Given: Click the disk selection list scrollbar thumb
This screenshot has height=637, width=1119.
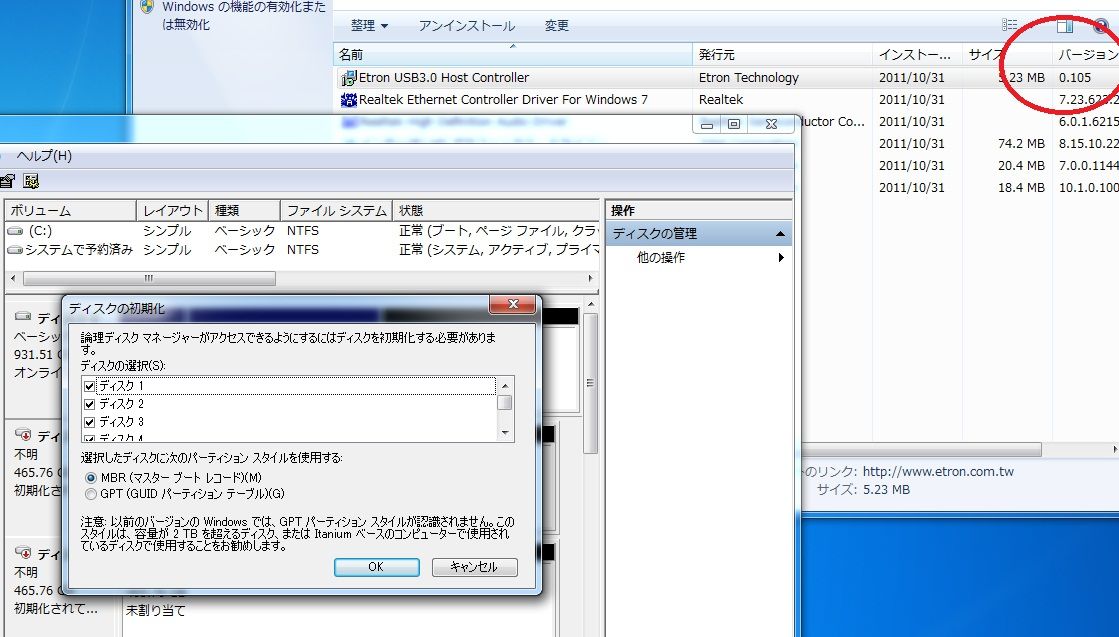Looking at the screenshot, I should tap(505, 403).
